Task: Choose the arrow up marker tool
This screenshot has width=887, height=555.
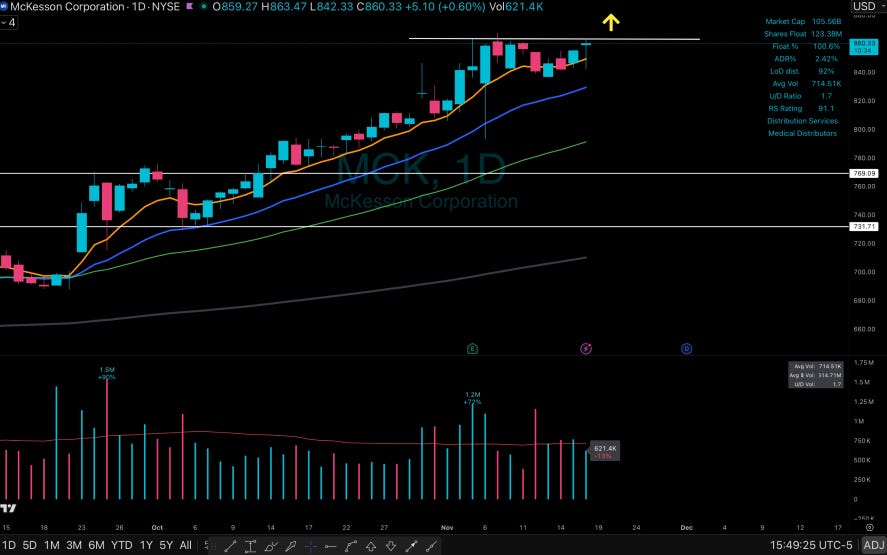Action: point(371,546)
